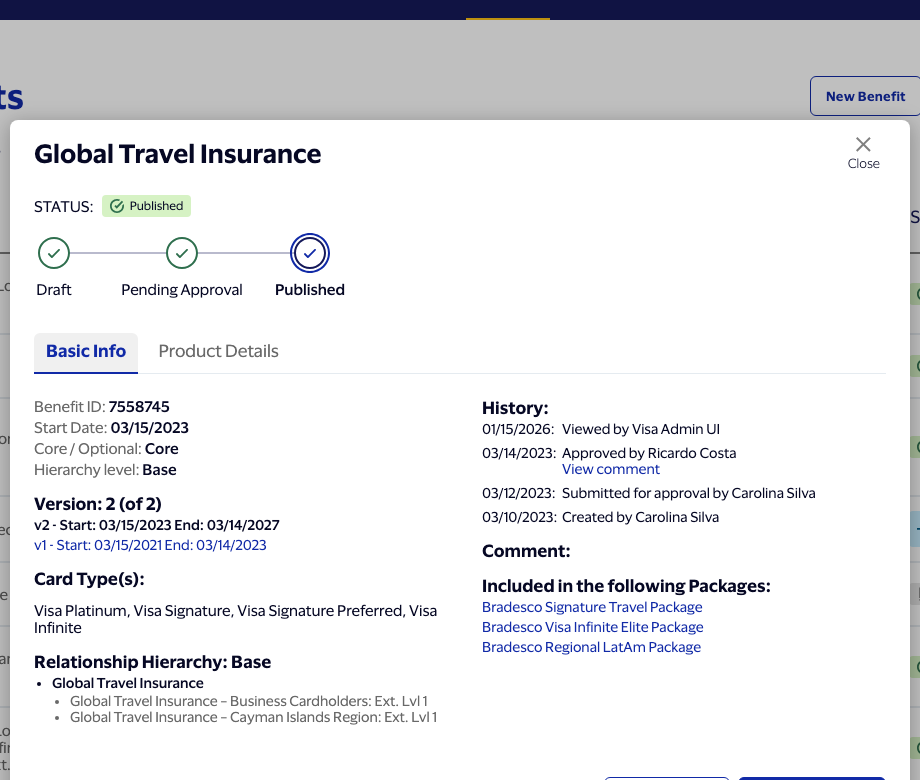Click the Pending Approval step label

182,290
